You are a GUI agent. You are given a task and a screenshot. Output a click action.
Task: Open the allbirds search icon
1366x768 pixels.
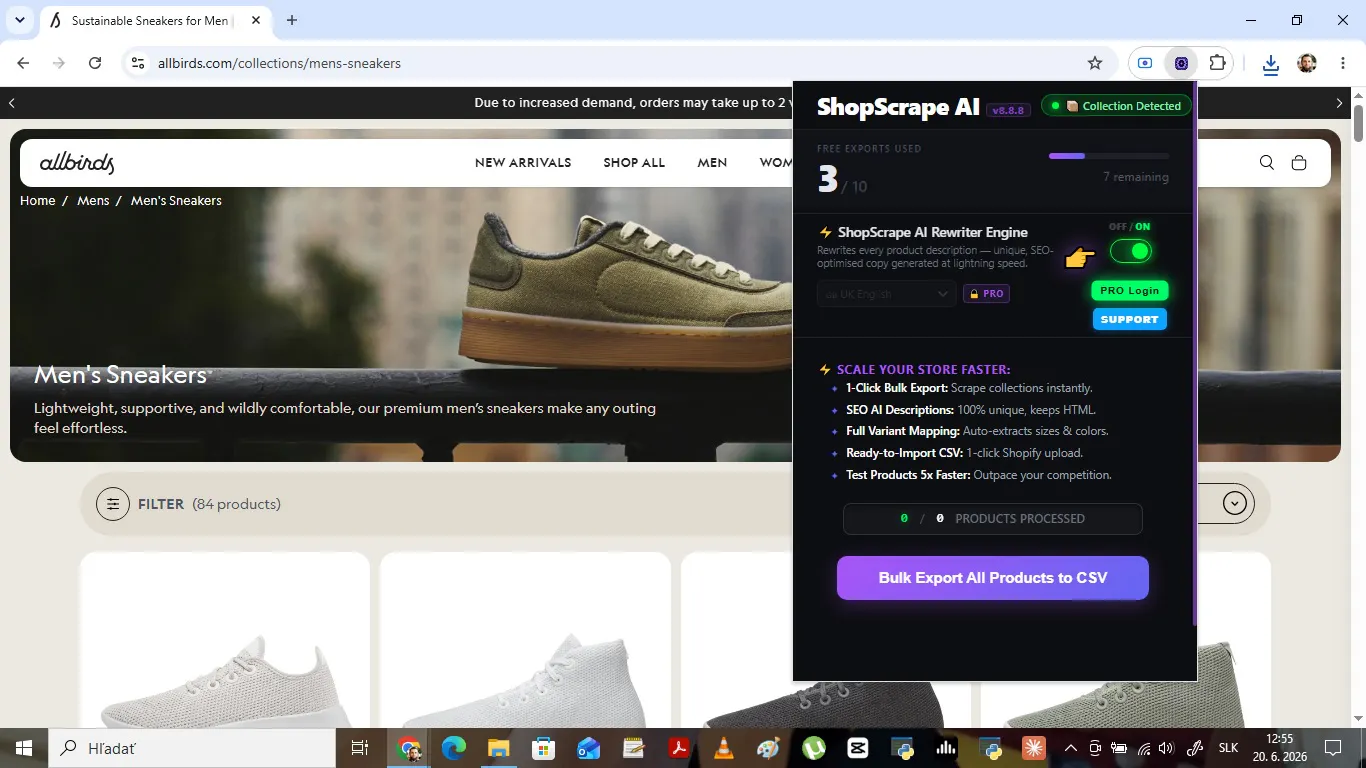tap(1267, 163)
